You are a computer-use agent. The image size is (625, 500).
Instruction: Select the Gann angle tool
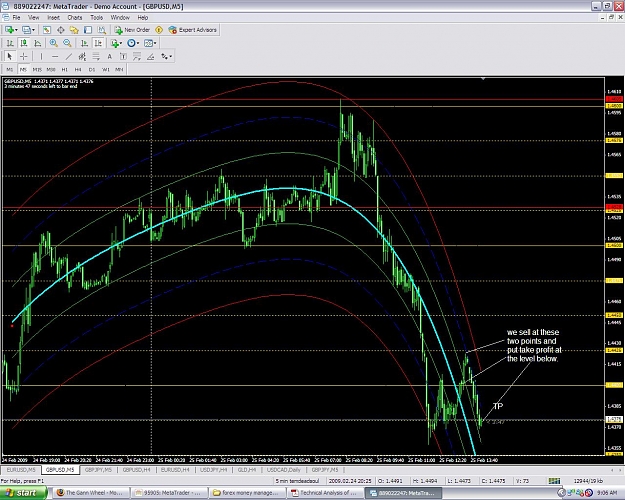pyautogui.click(x=151, y=57)
